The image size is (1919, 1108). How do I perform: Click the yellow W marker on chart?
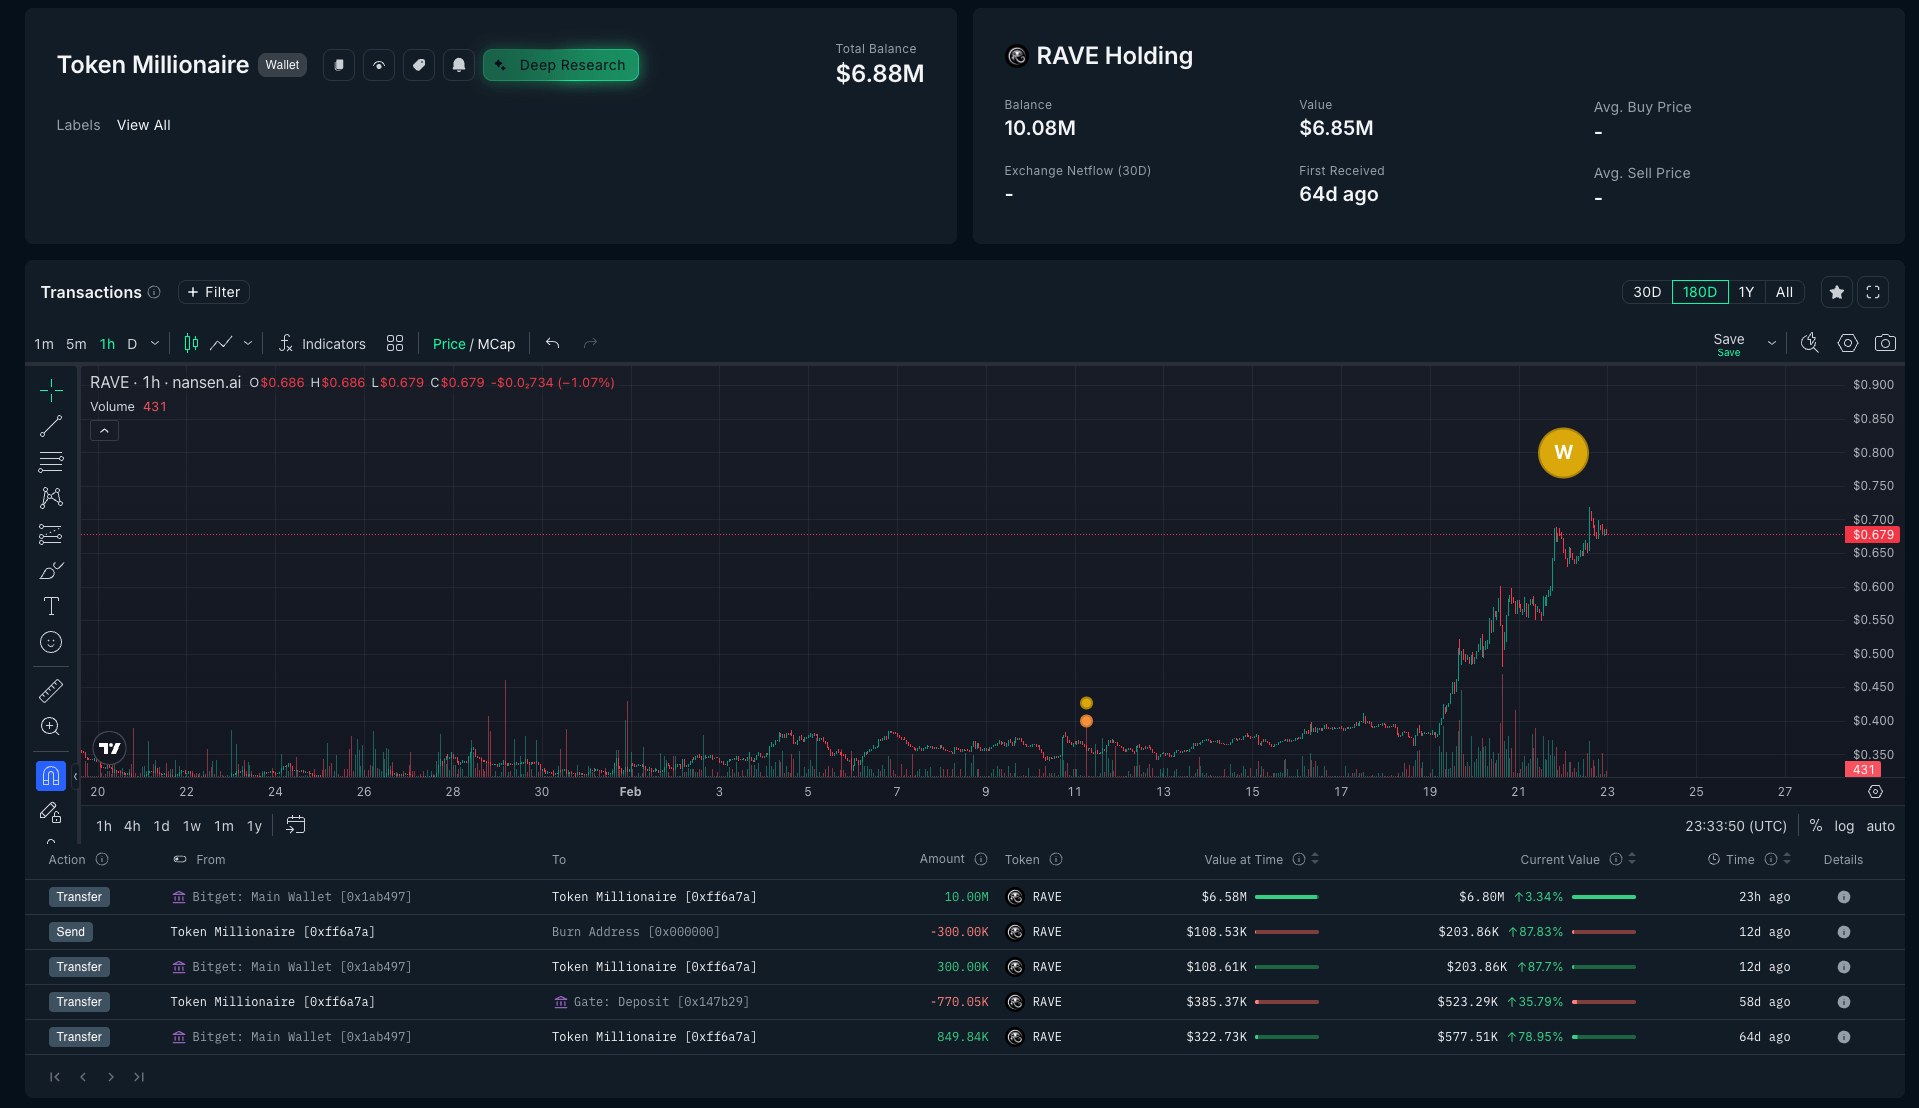(1563, 453)
